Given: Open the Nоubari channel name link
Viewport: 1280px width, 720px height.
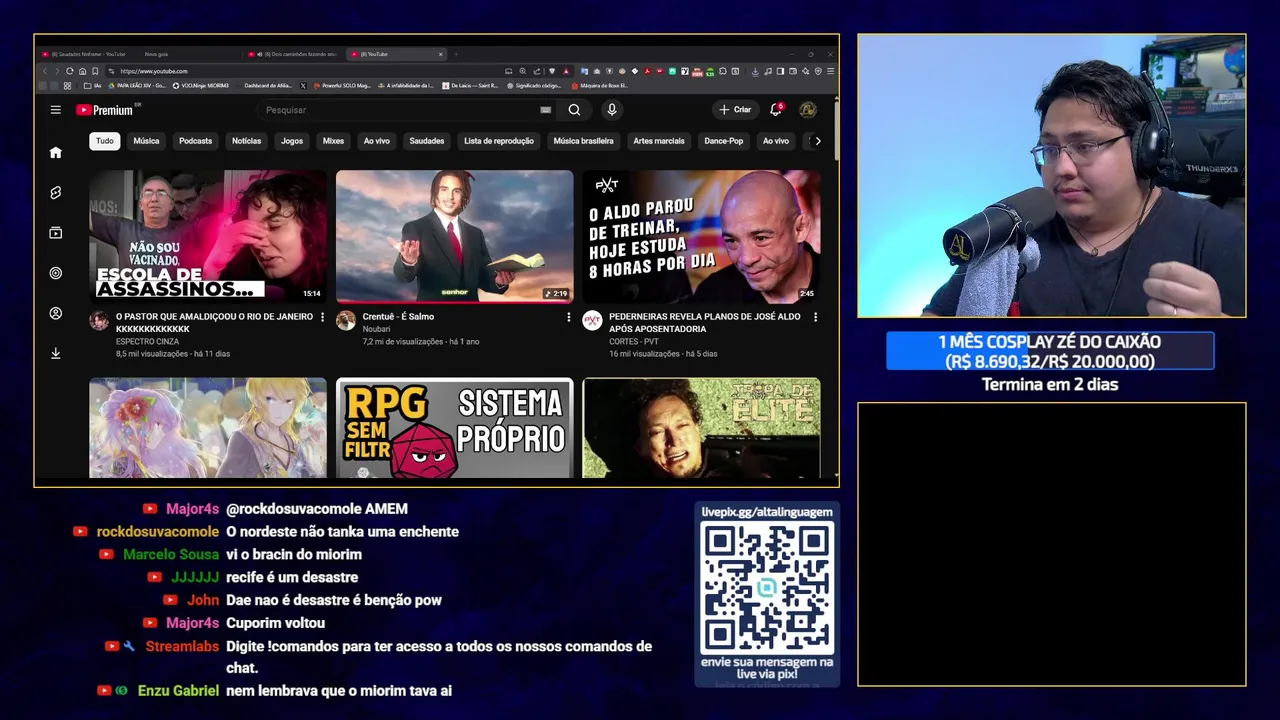Looking at the screenshot, I should coord(376,329).
